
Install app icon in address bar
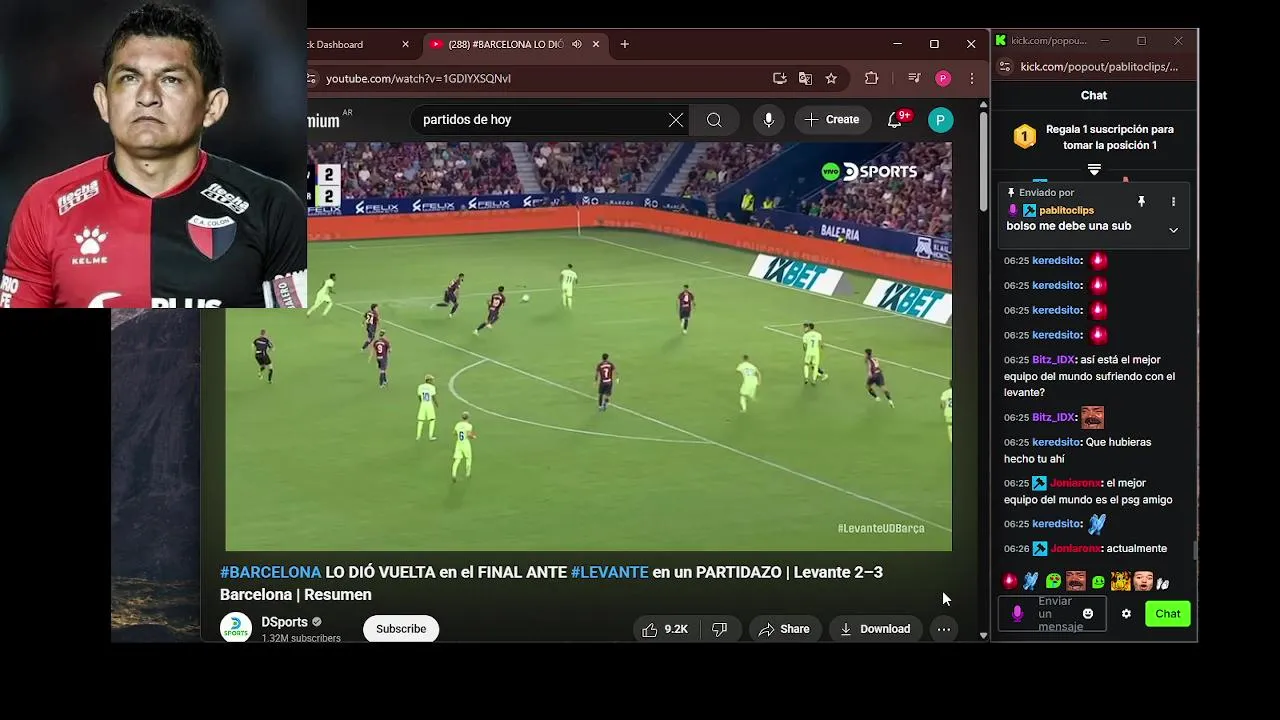780,78
